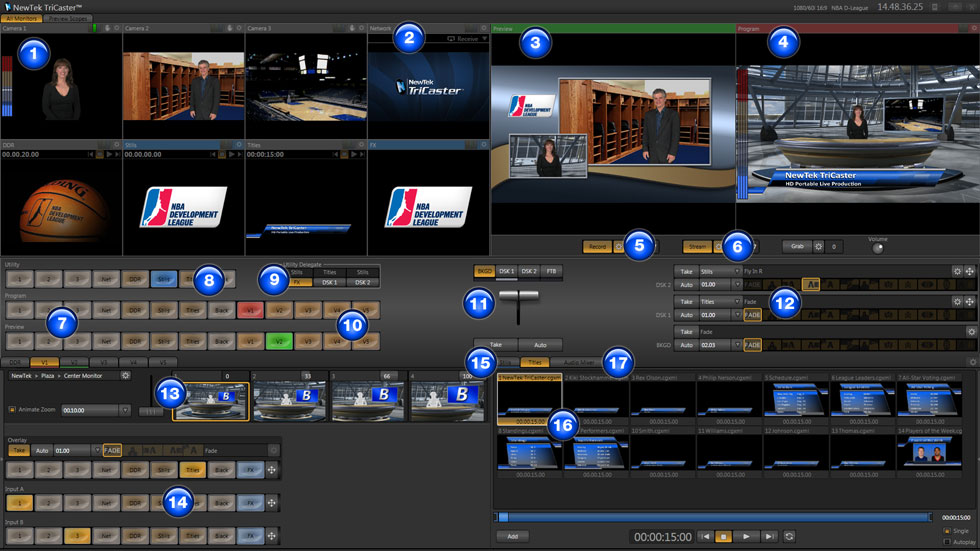Open Network monitor Receive dropdown
The image size is (980, 551).
[467, 39]
